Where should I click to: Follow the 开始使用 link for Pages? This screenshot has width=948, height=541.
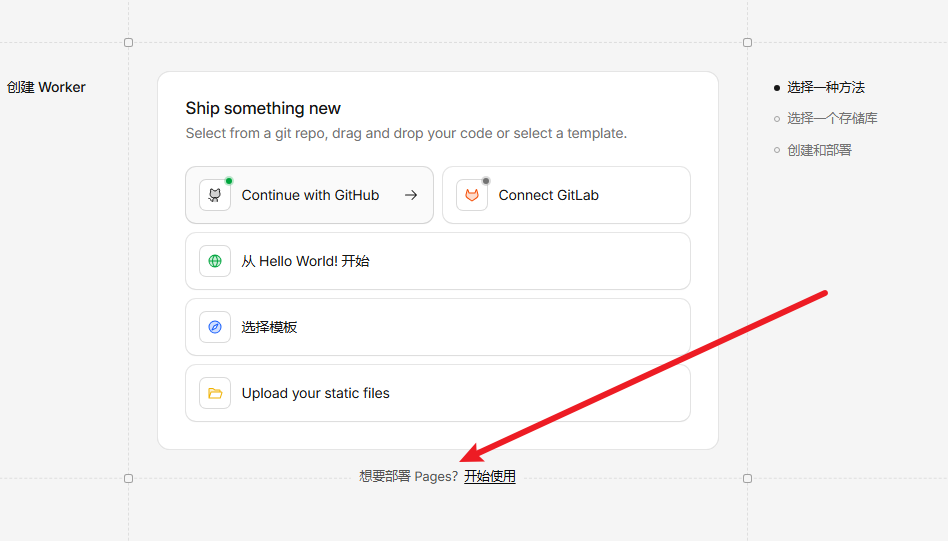490,477
